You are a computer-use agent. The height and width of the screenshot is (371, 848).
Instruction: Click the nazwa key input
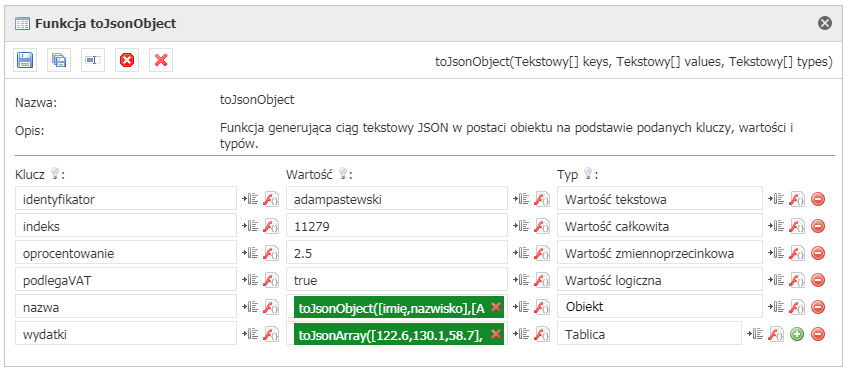[126, 306]
